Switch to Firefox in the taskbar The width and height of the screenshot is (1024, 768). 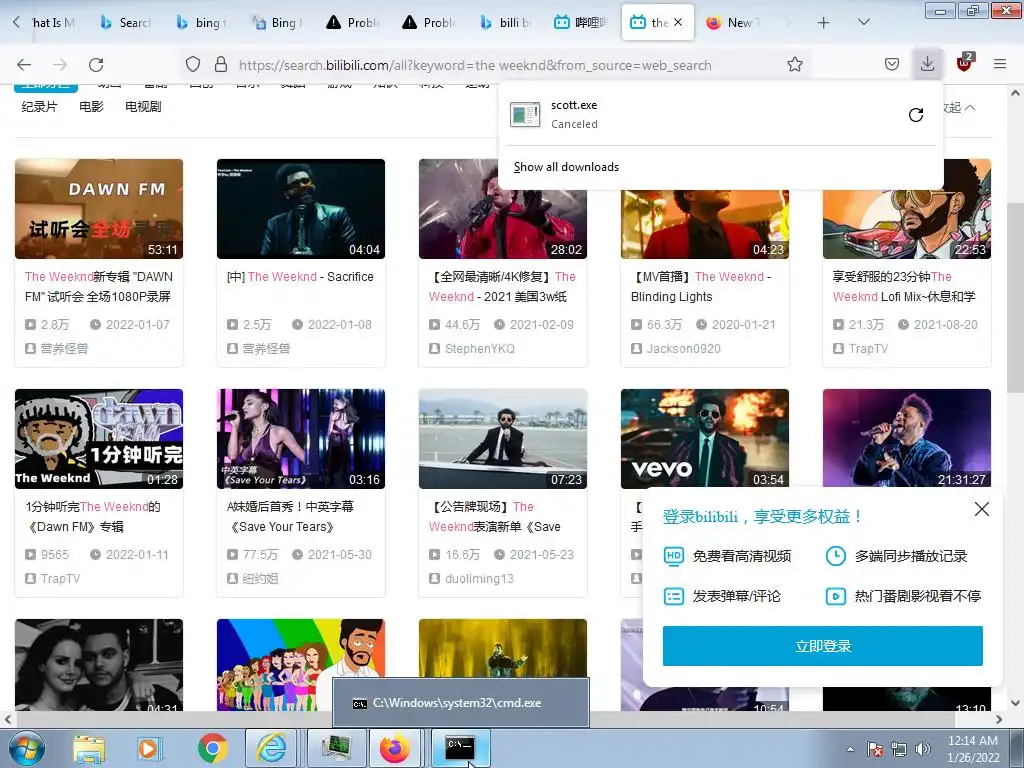pos(395,748)
